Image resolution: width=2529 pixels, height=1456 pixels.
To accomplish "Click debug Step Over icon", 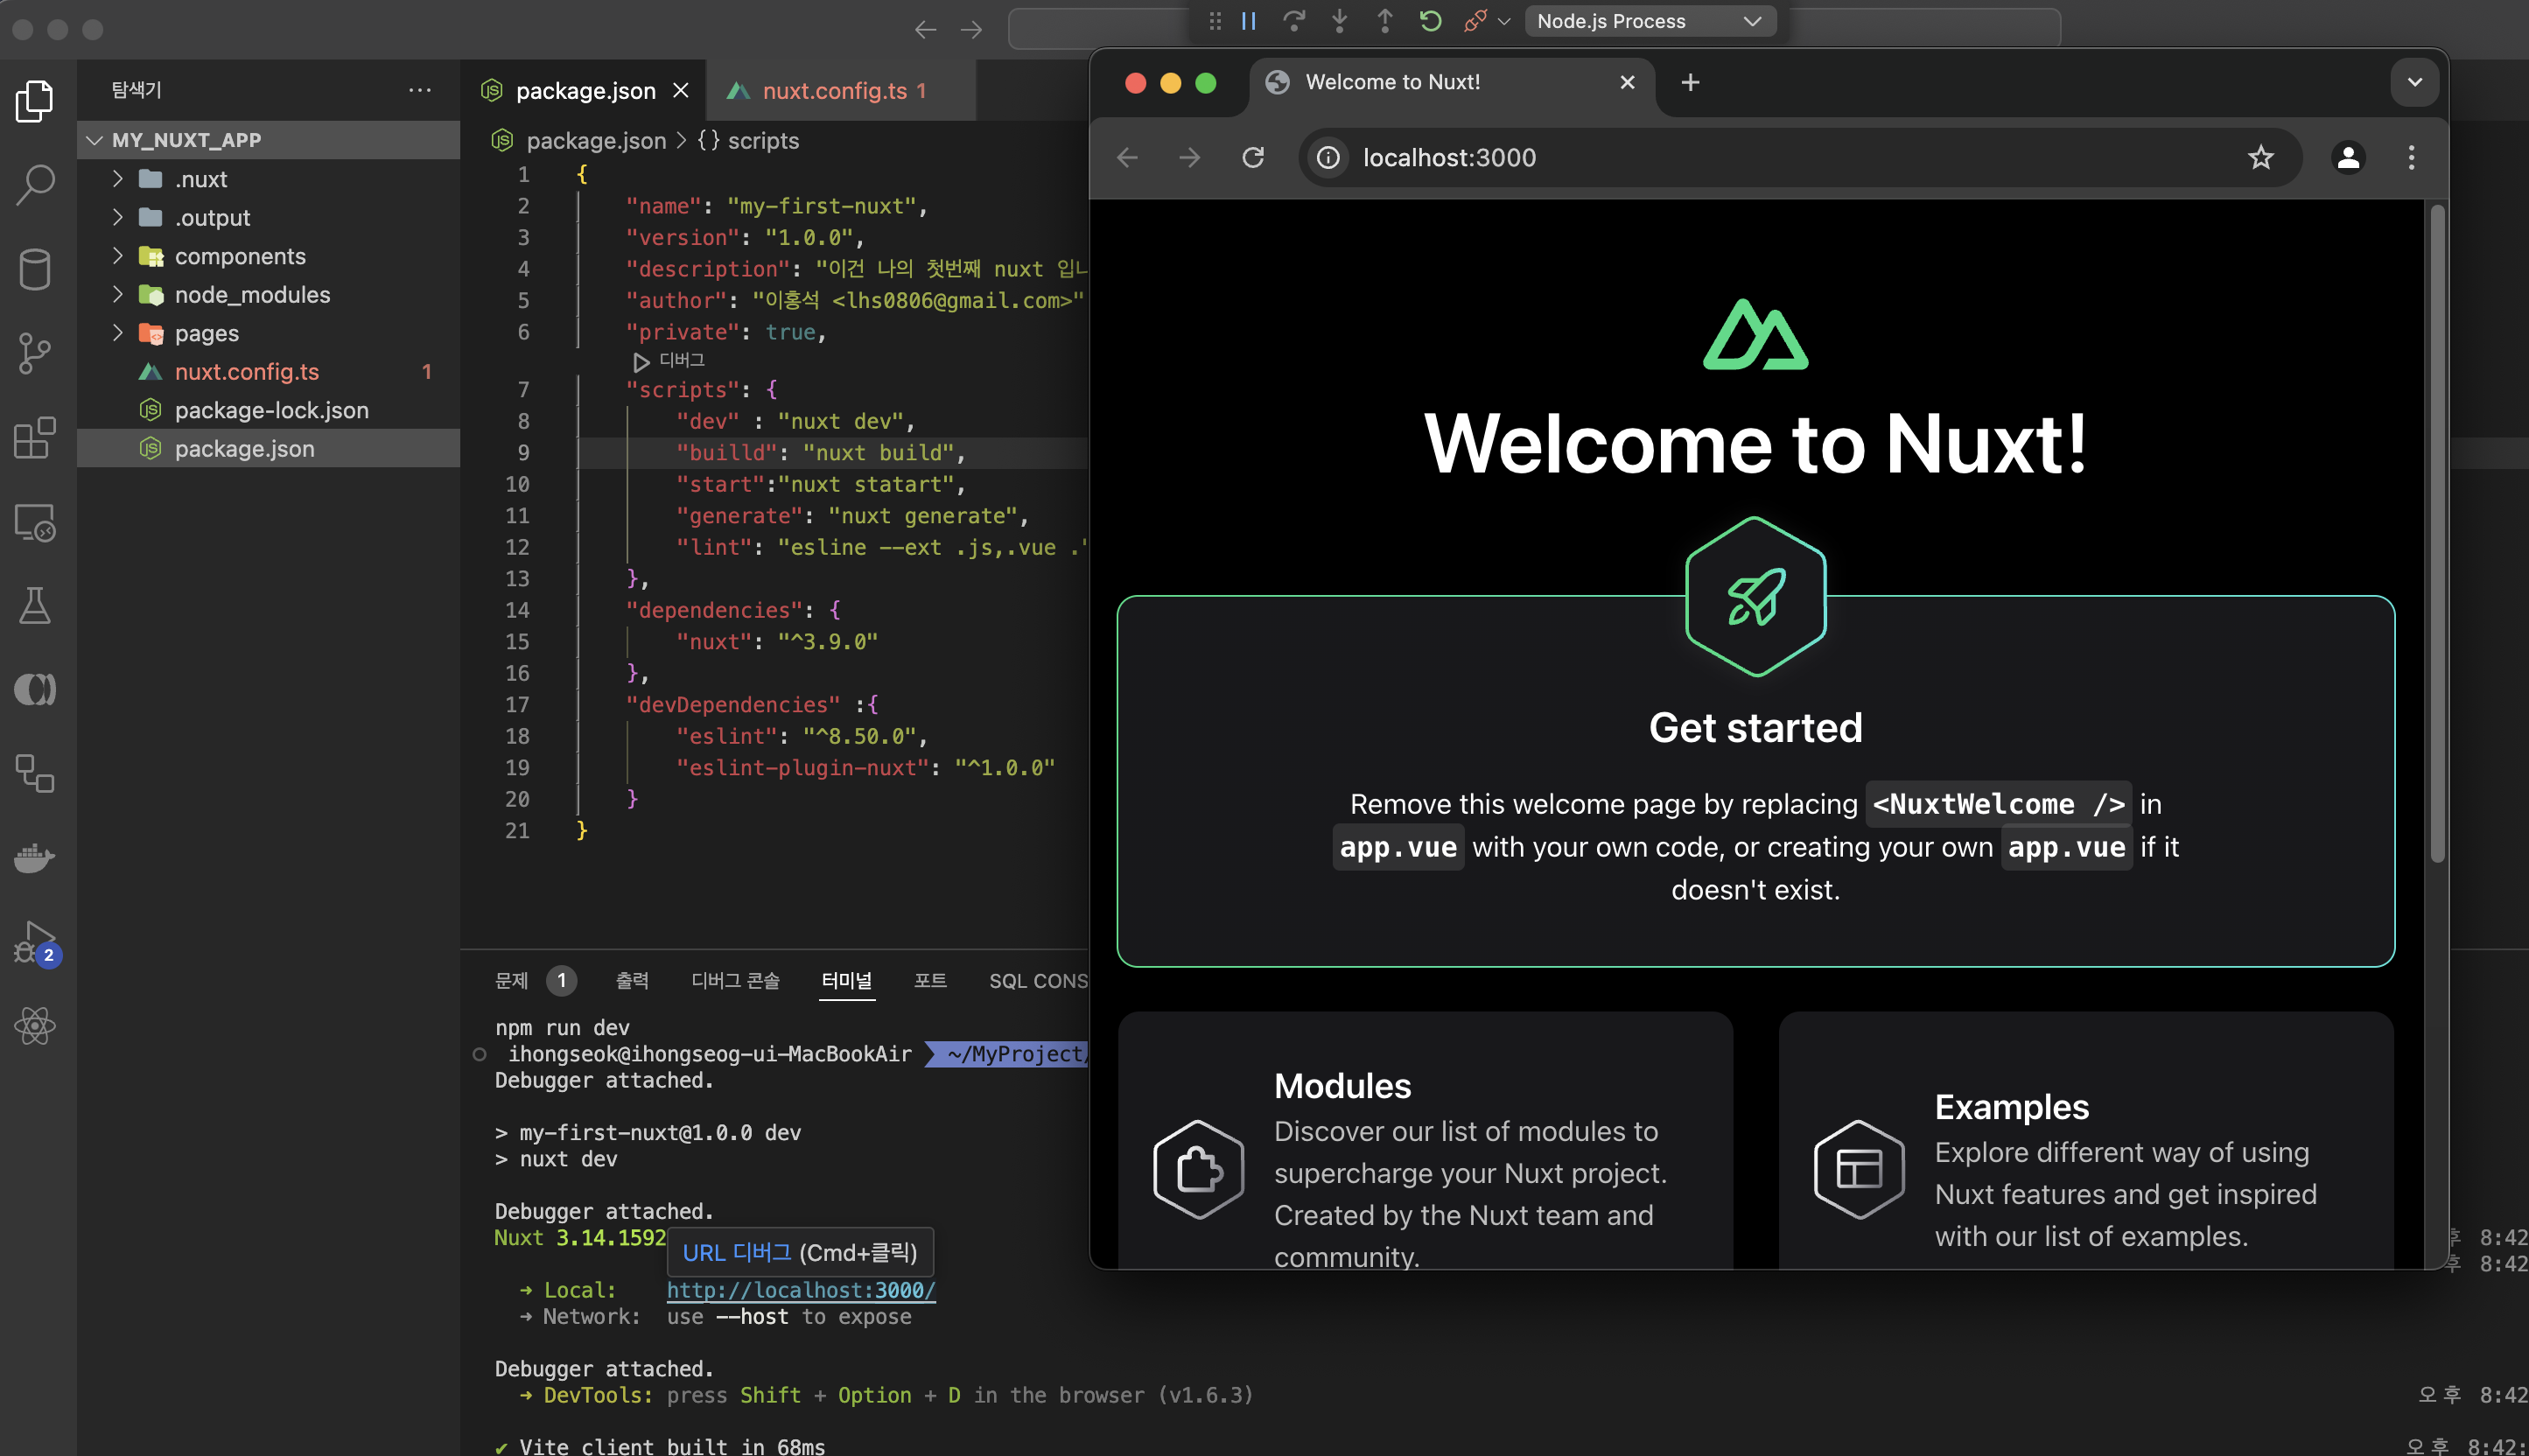I will (x=1294, y=21).
